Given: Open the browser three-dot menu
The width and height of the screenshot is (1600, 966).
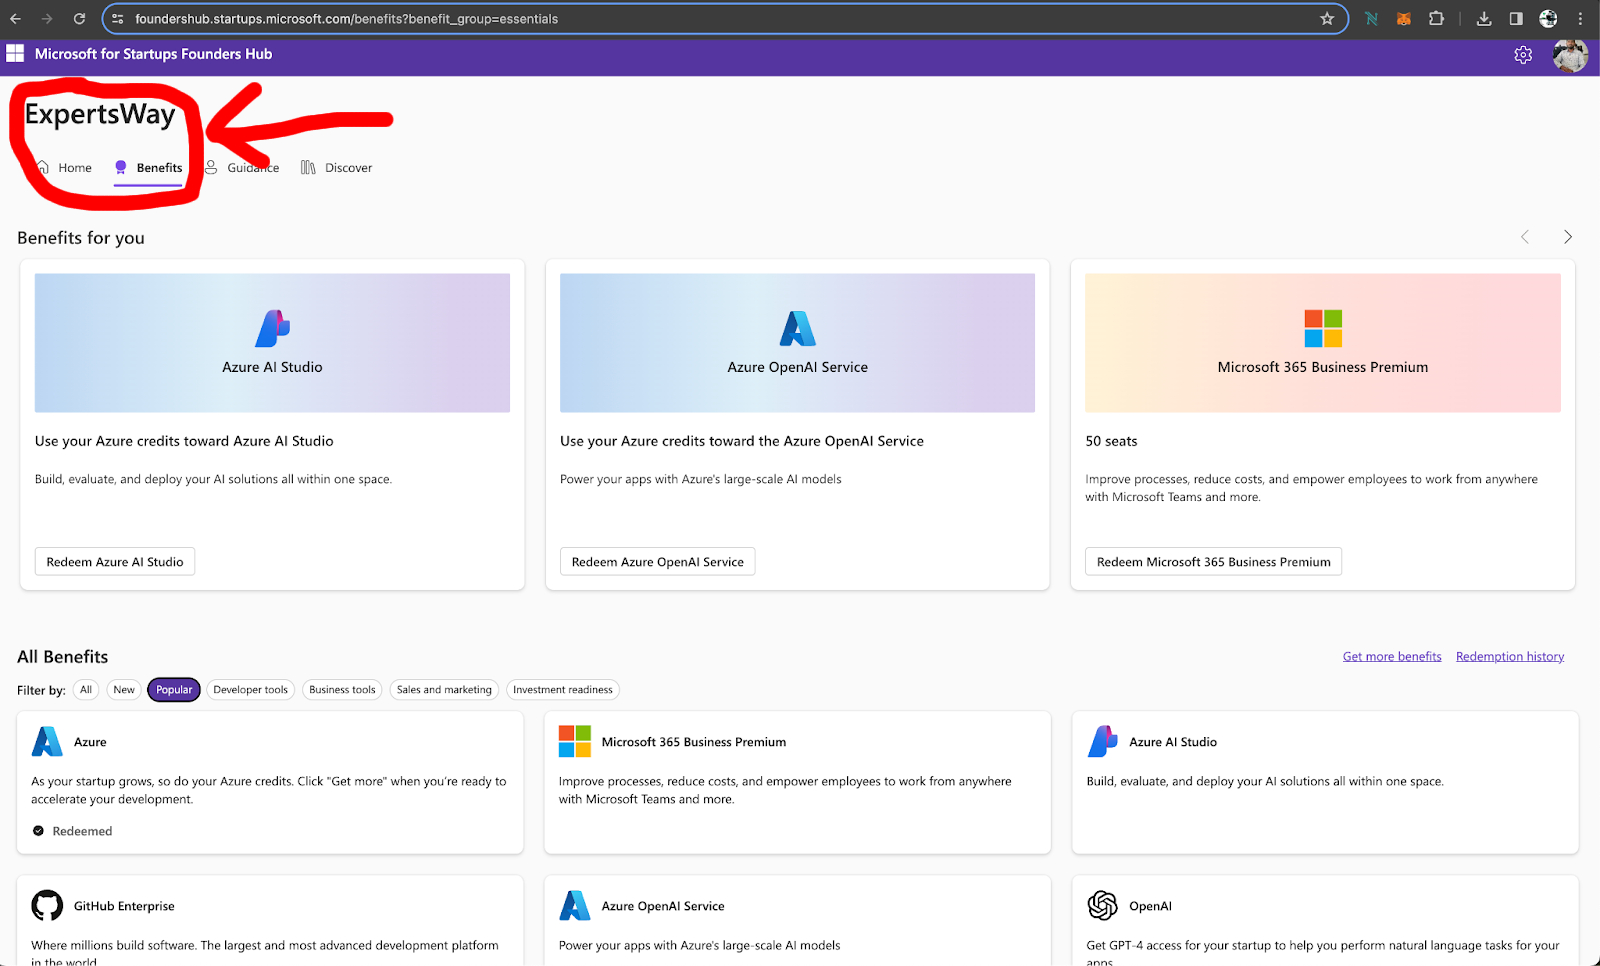Looking at the screenshot, I should click(x=1580, y=19).
